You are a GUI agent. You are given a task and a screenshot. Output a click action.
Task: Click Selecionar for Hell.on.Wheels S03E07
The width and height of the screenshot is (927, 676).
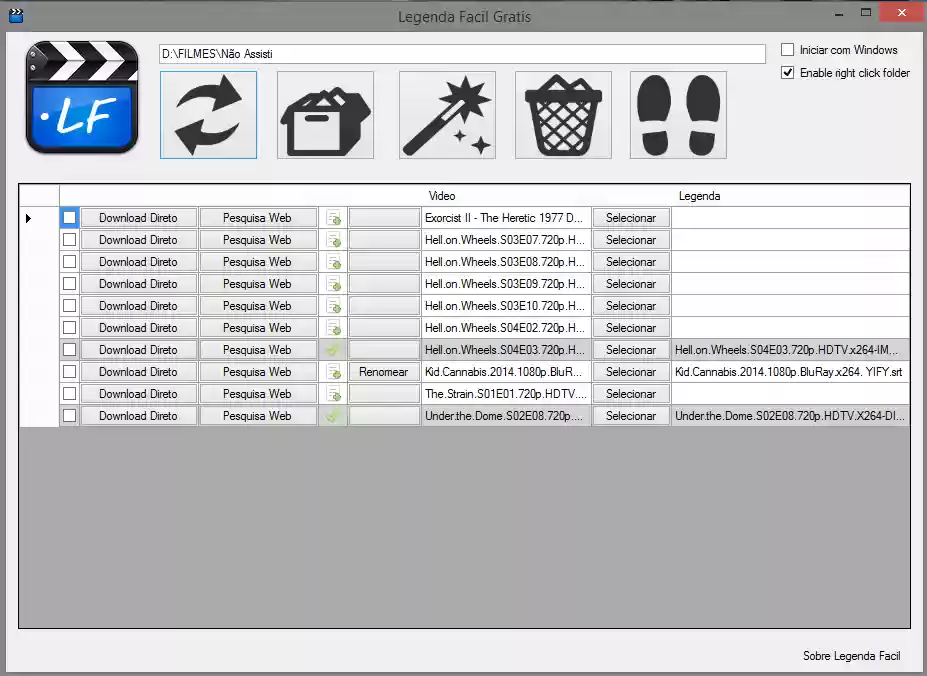[630, 239]
